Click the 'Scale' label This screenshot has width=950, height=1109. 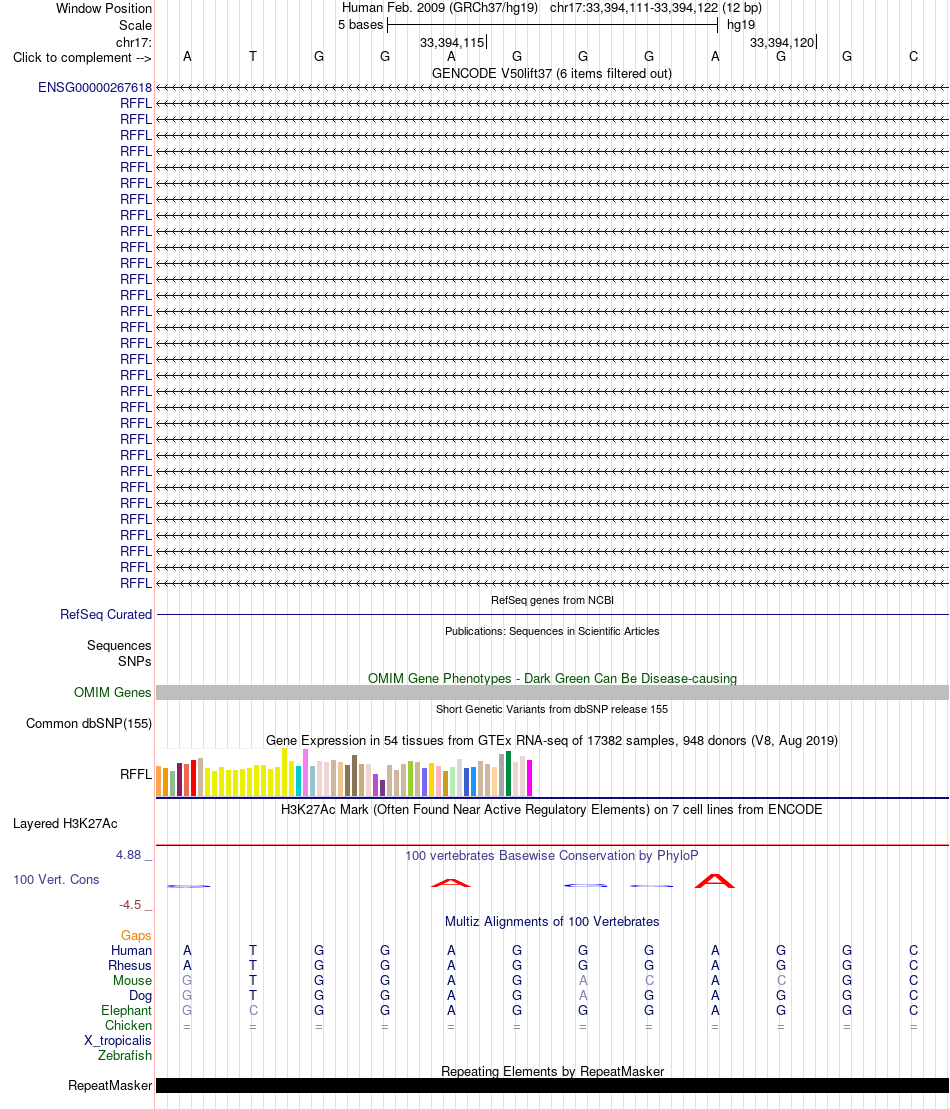(135, 25)
